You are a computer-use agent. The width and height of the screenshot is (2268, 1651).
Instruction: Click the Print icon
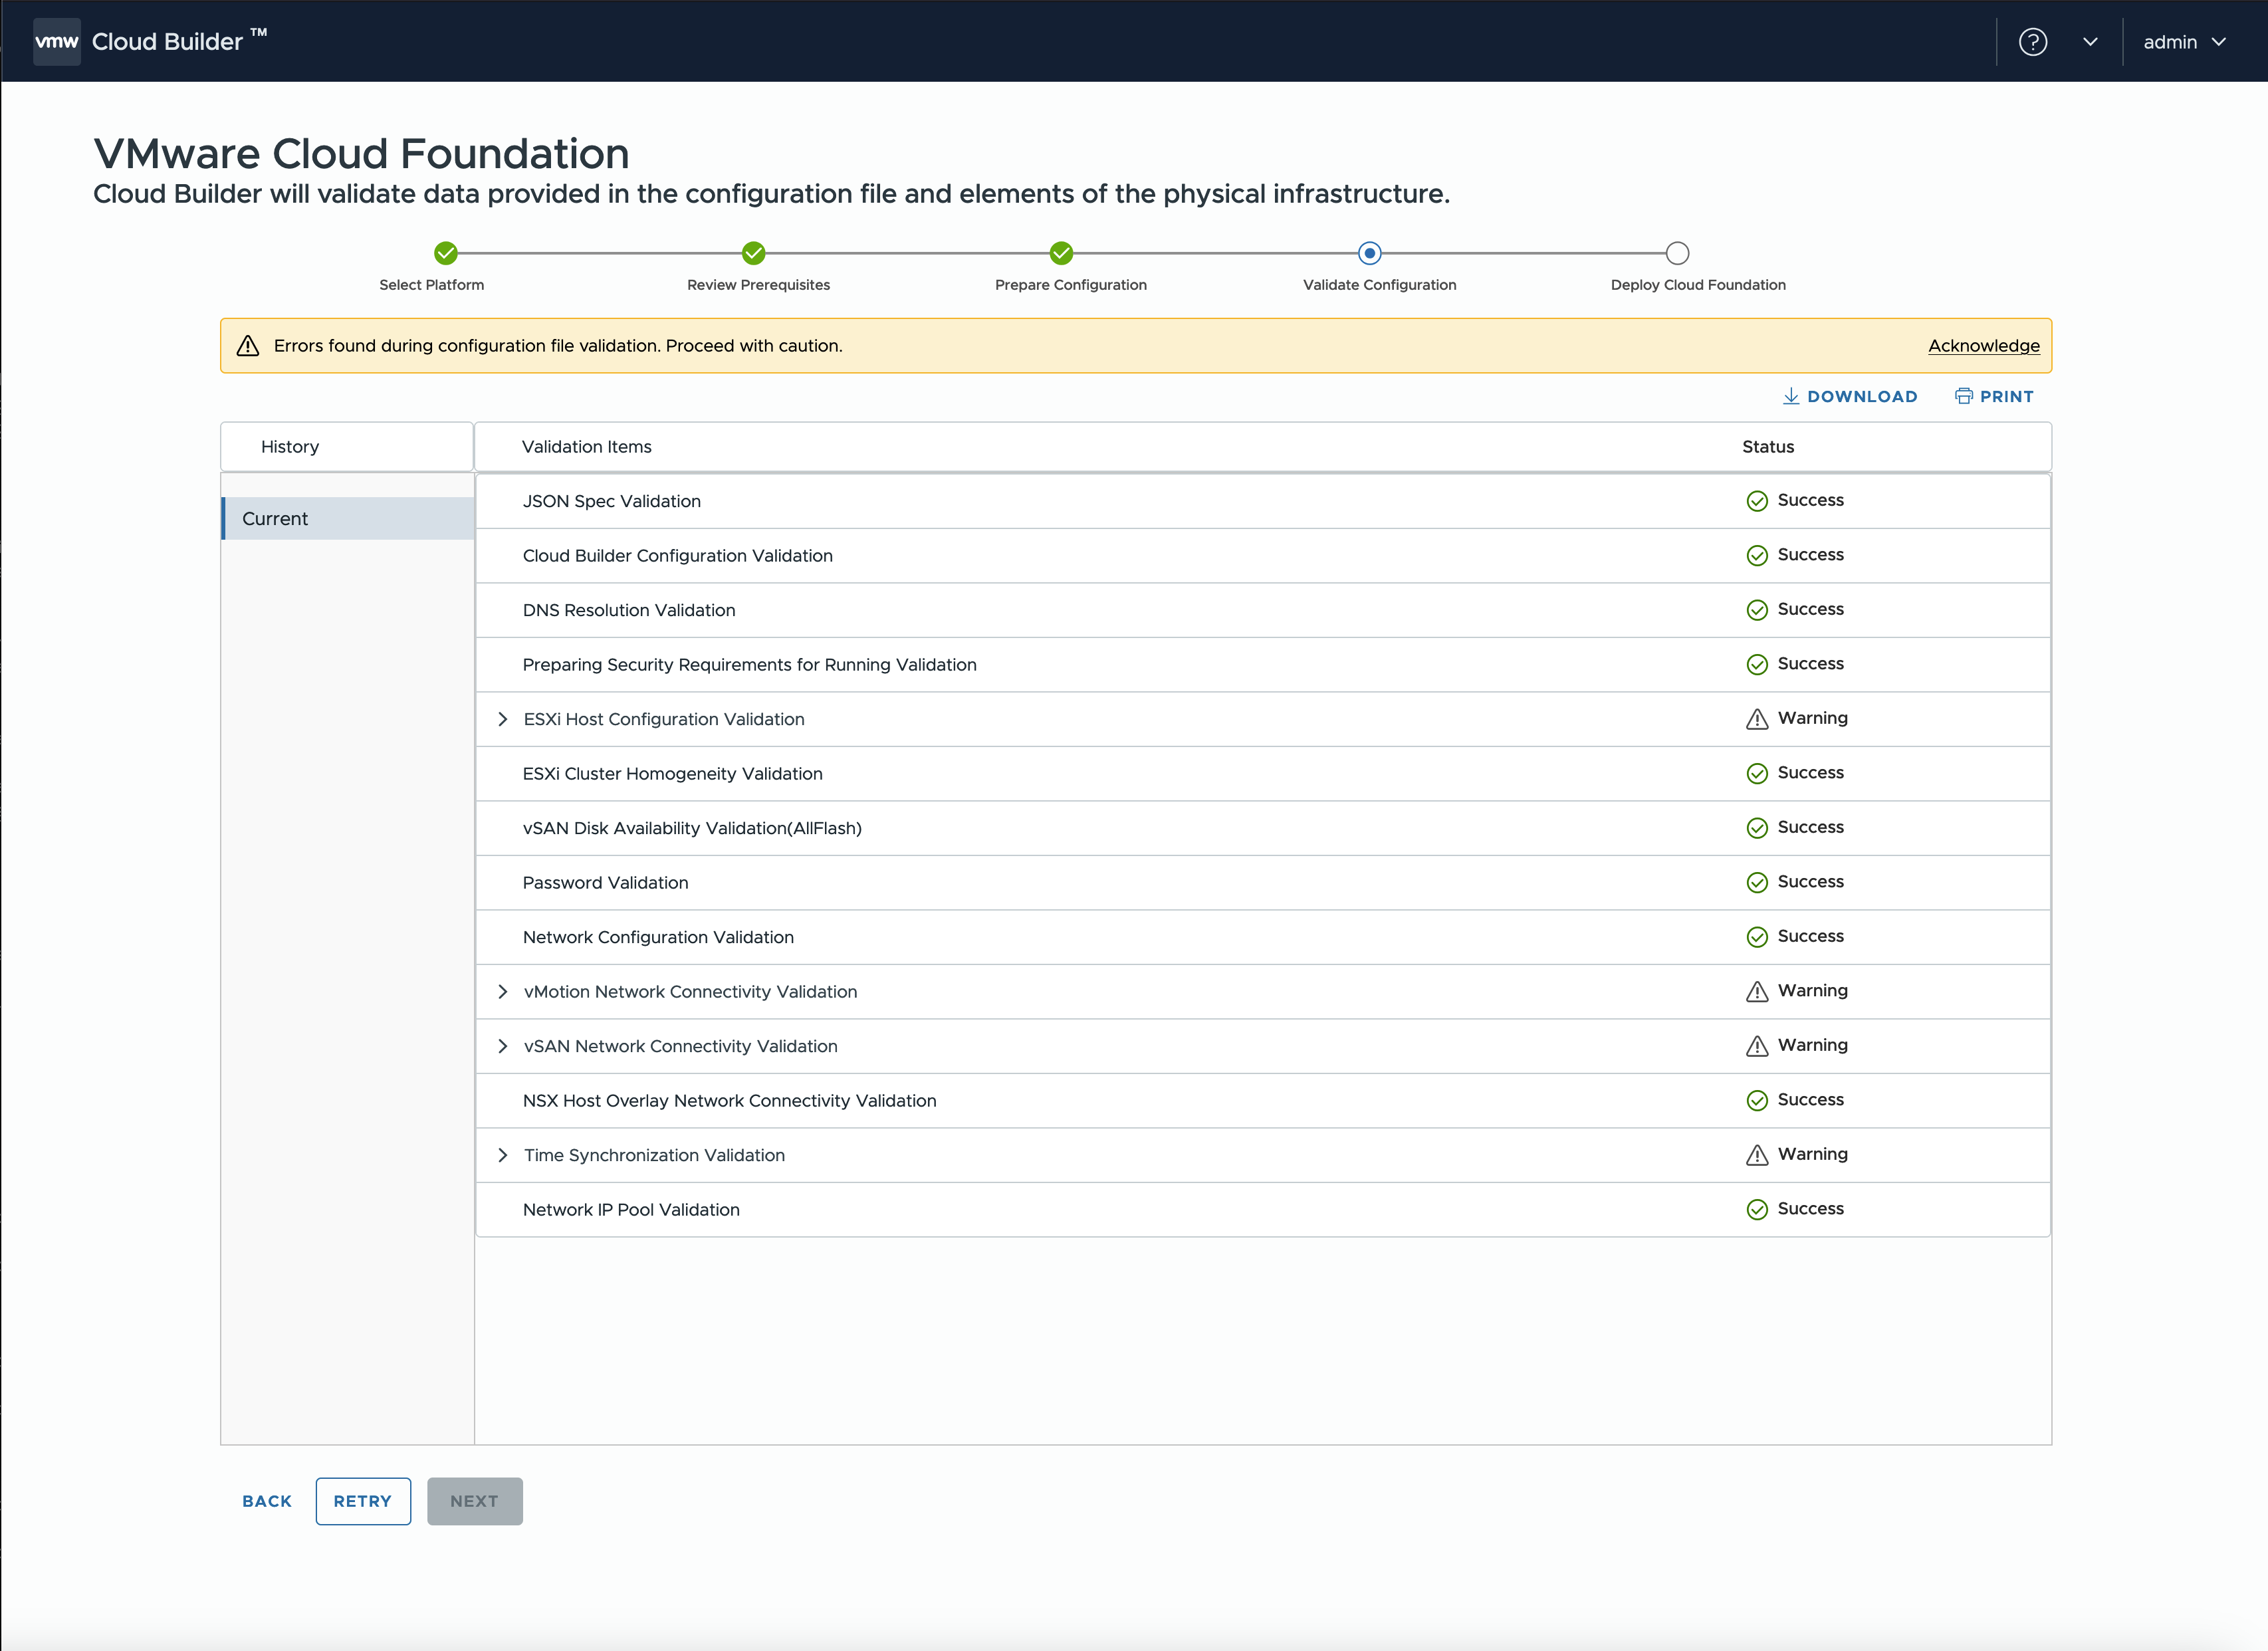tap(1963, 396)
